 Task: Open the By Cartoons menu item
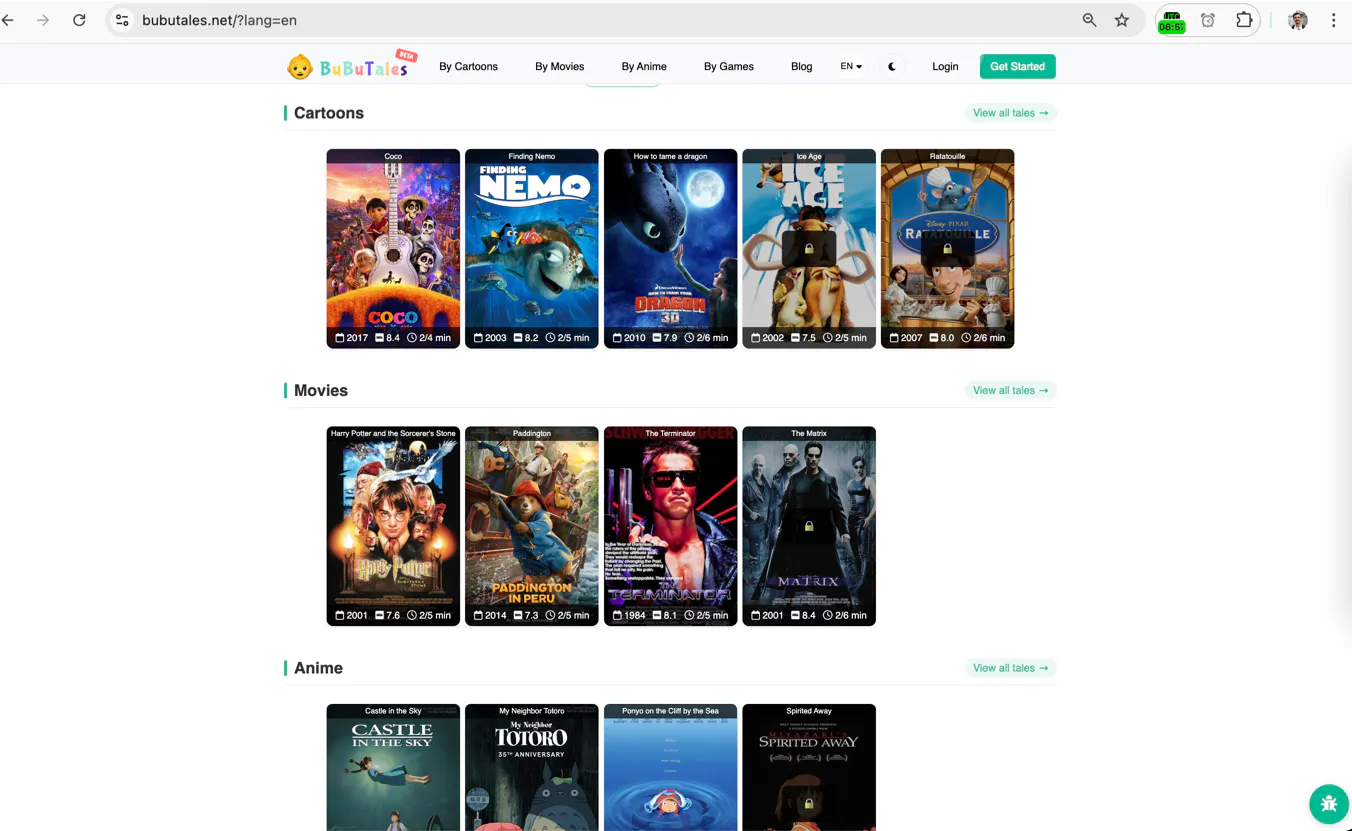[468, 67]
